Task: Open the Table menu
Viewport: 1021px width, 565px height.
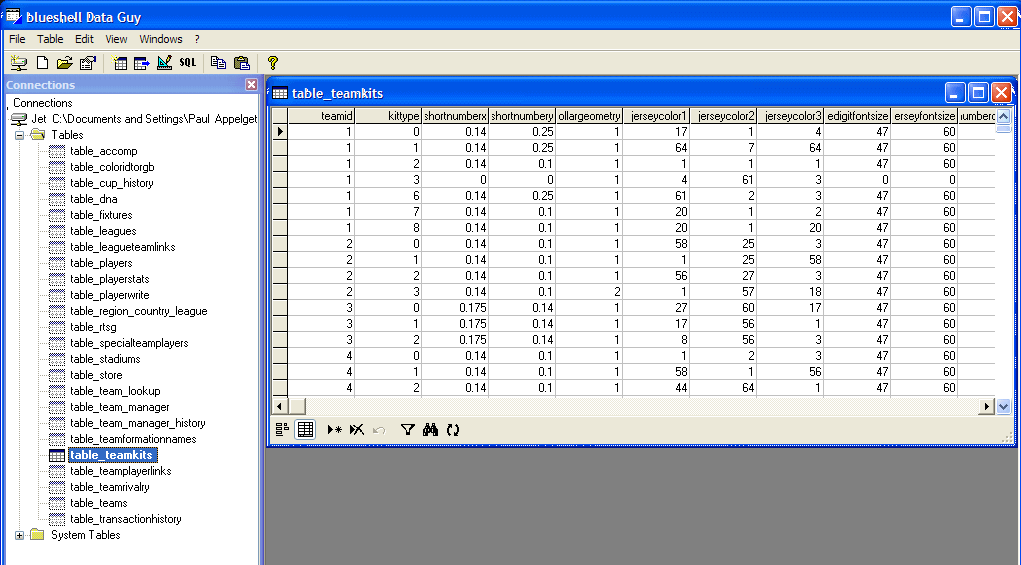Action: click(x=50, y=39)
